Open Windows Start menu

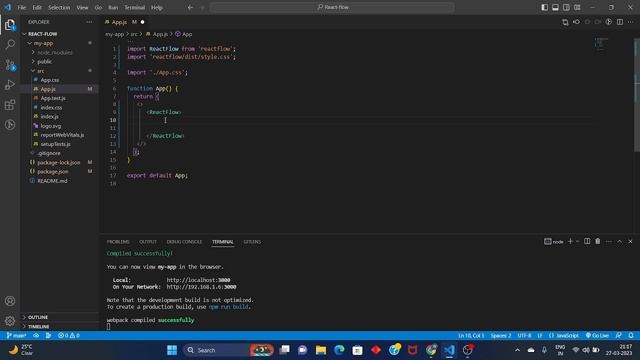coord(172,350)
